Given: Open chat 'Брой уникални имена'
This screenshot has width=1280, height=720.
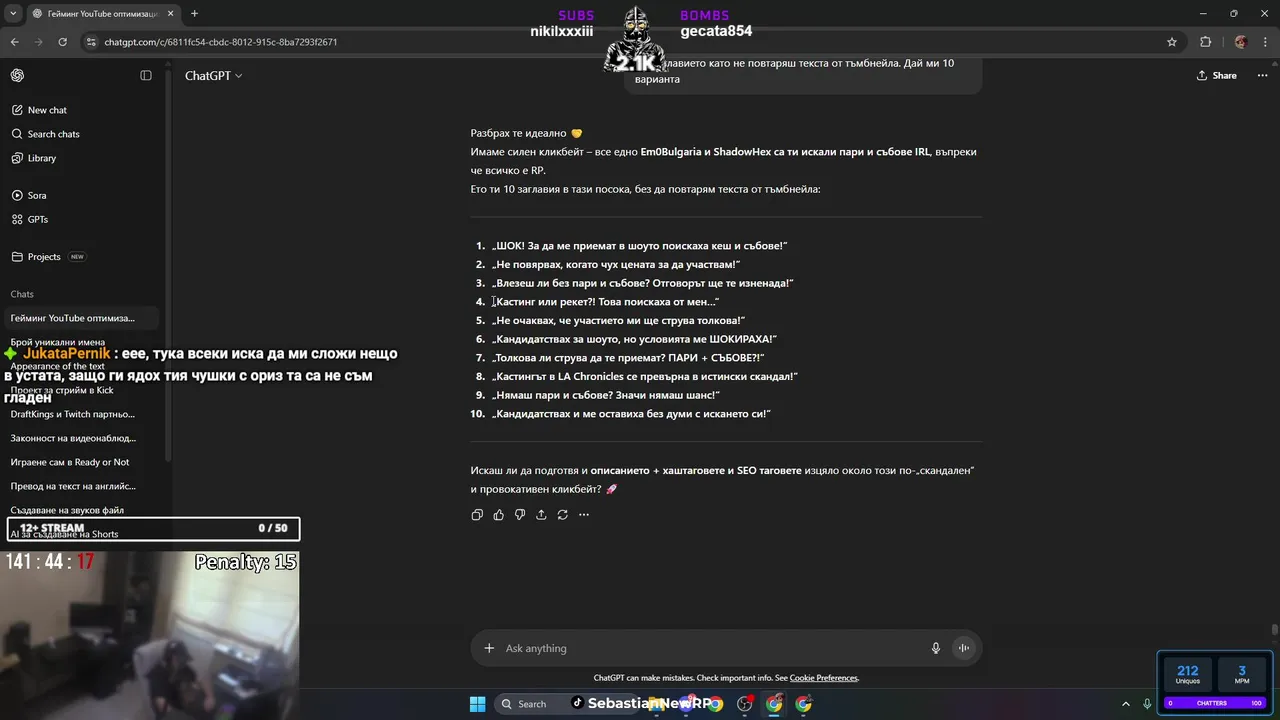Looking at the screenshot, I should (x=57, y=342).
